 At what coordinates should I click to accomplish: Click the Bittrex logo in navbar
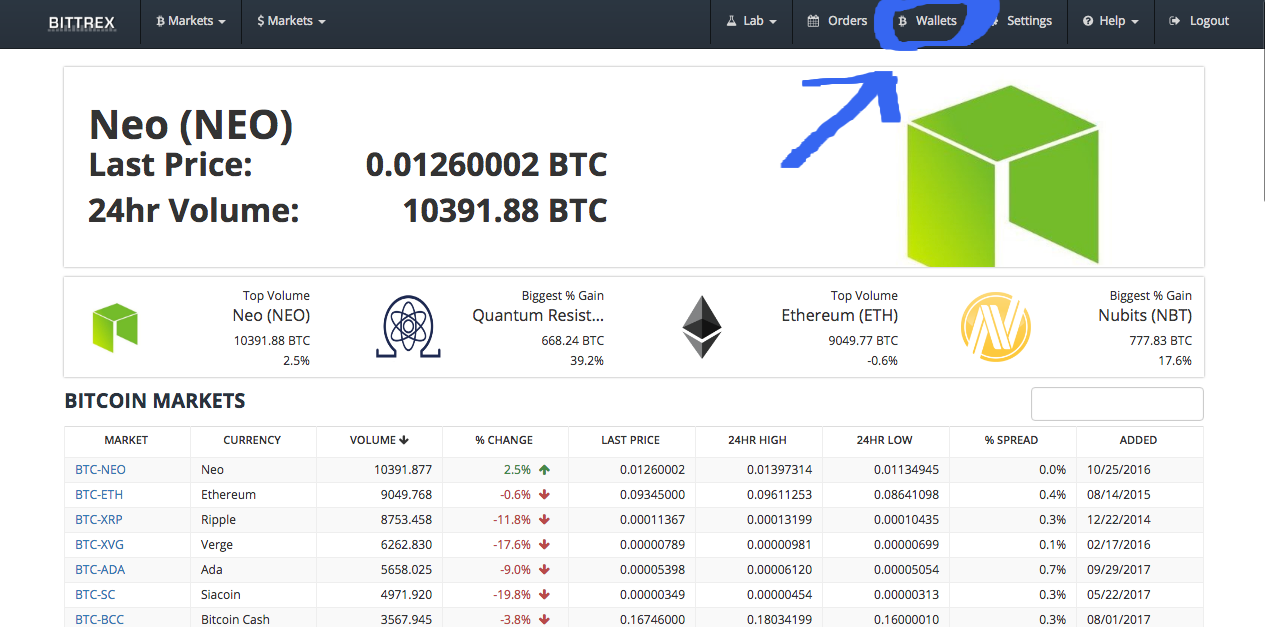[84, 22]
